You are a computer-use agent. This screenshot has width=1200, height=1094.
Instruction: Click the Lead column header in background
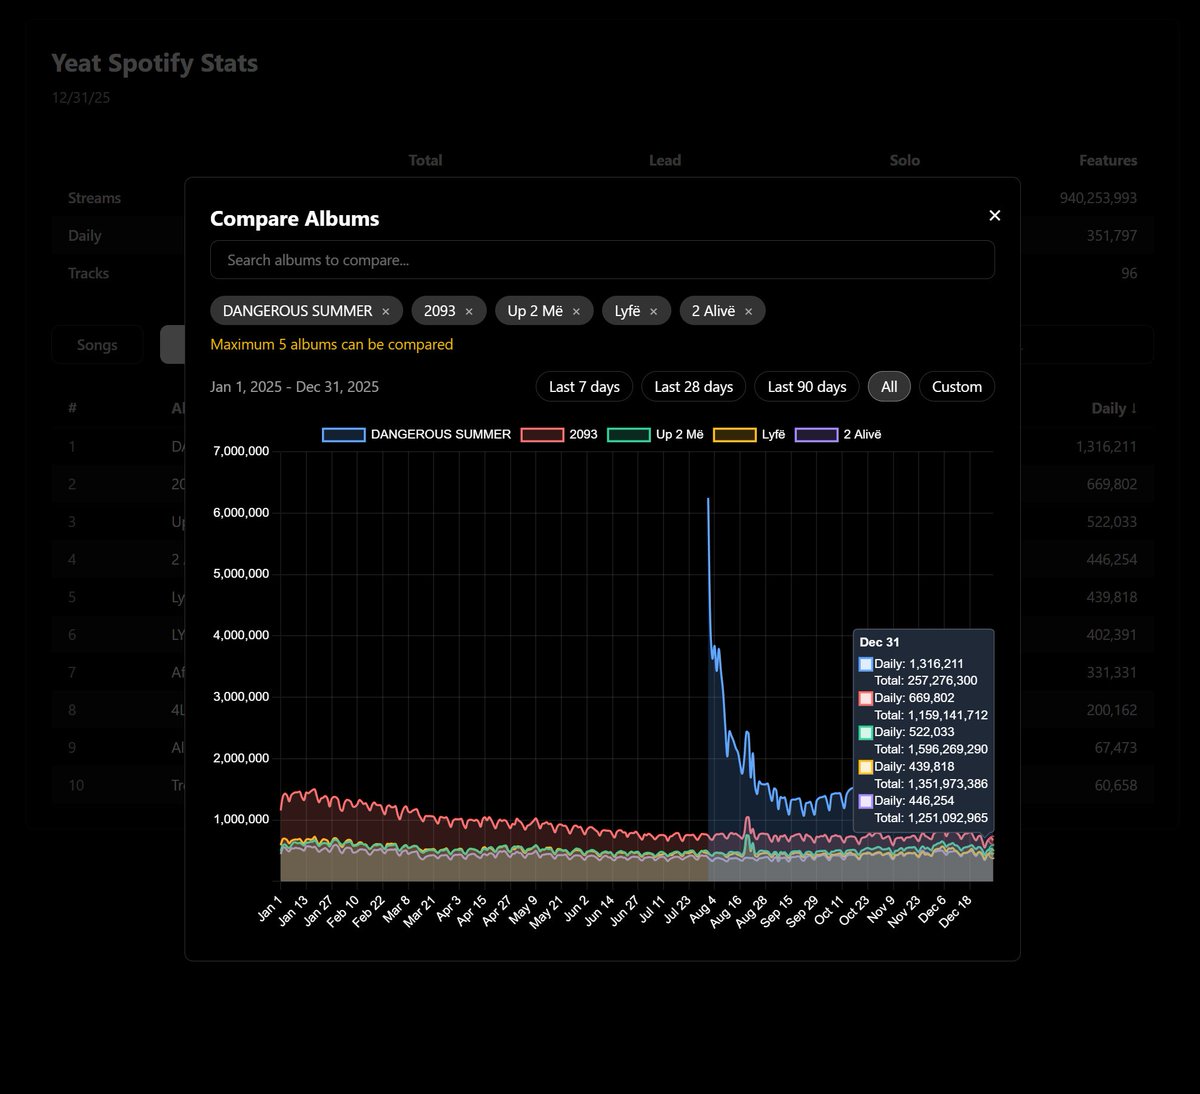(x=664, y=160)
